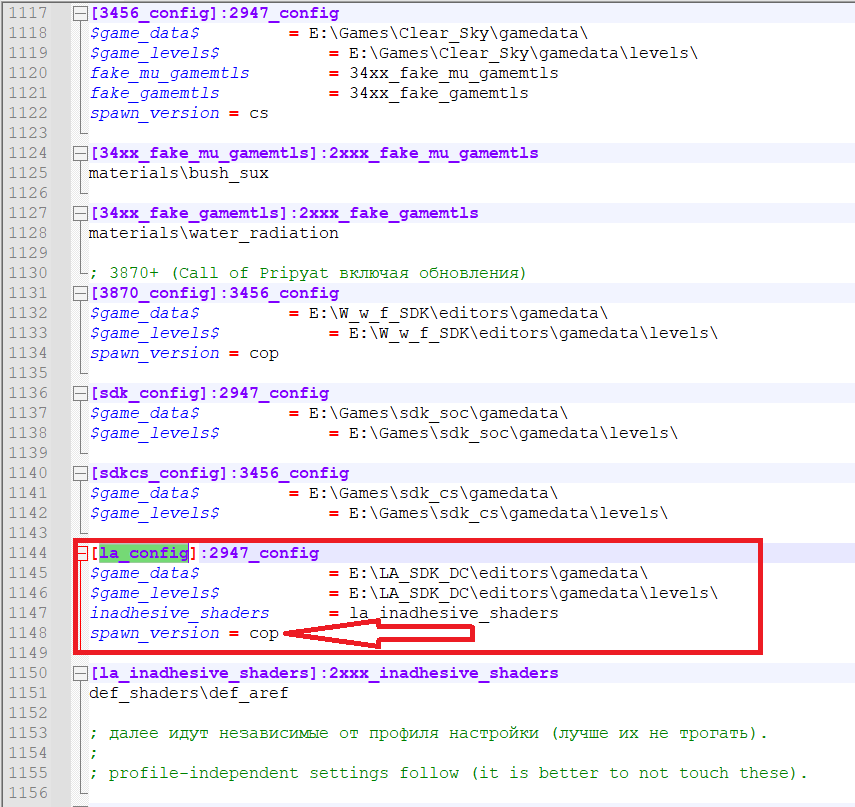Collapse the [3870_config] section fold marker

click(80, 294)
